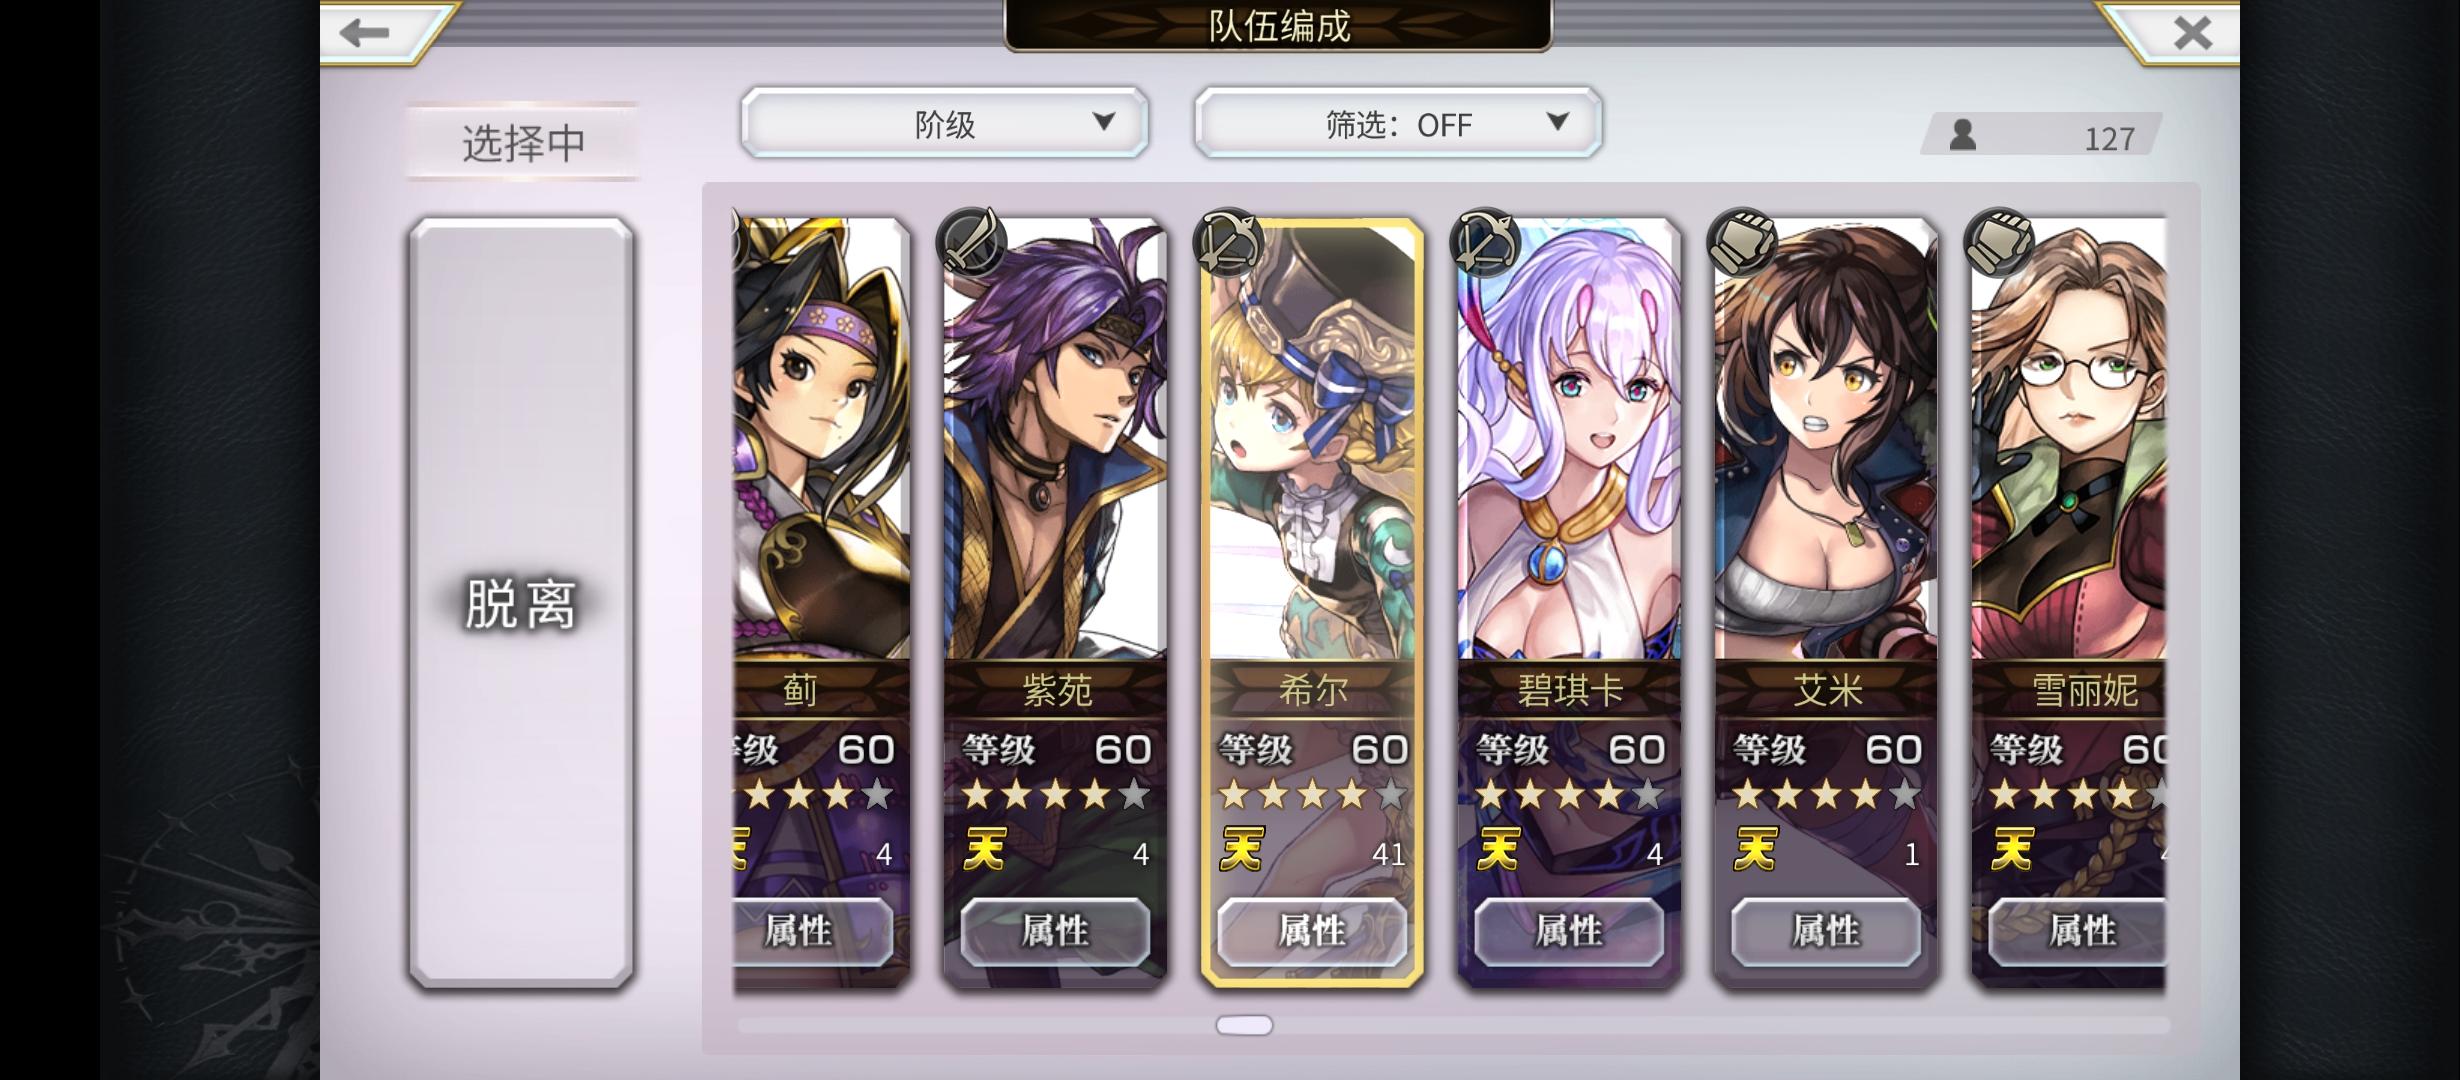The image size is (2460, 1080).
Task: Click fist class icon on 雪丽妮's card
Action: point(1999,242)
